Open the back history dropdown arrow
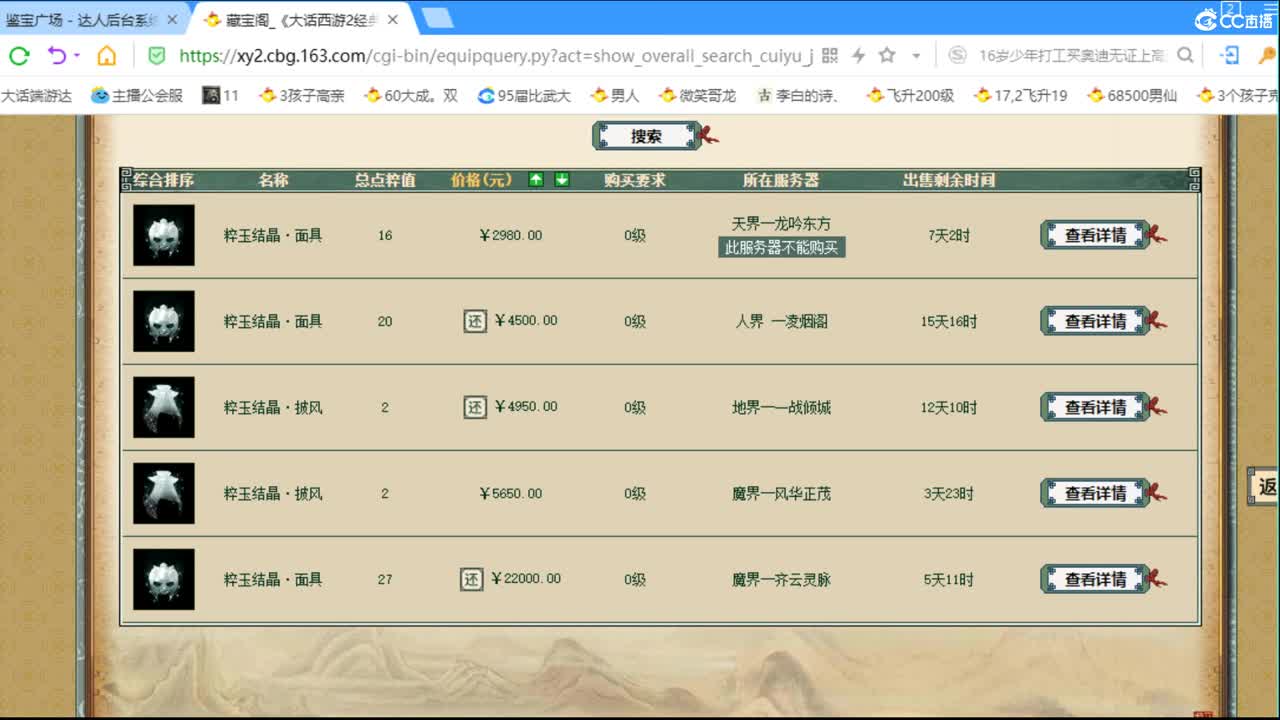This screenshot has width=1280, height=720. click(x=77, y=57)
